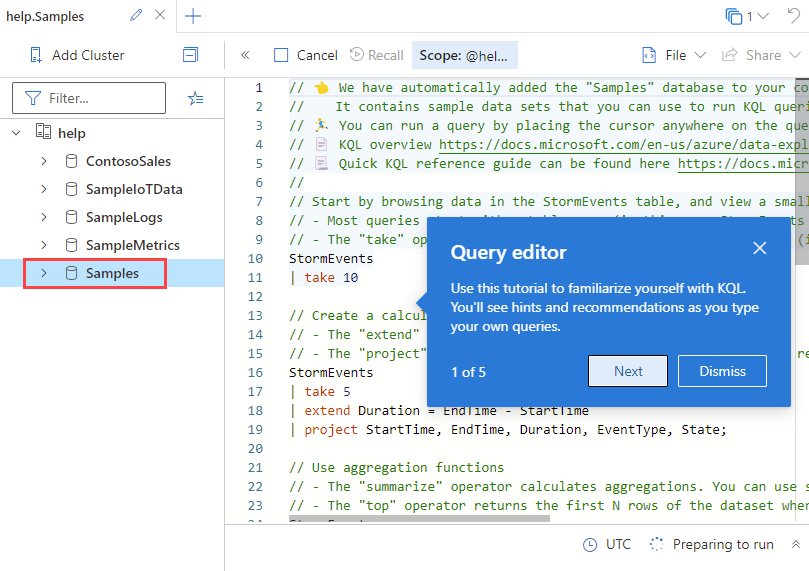Collapse all items in connection pane
Image resolution: width=809 pixels, height=571 pixels.
190,55
